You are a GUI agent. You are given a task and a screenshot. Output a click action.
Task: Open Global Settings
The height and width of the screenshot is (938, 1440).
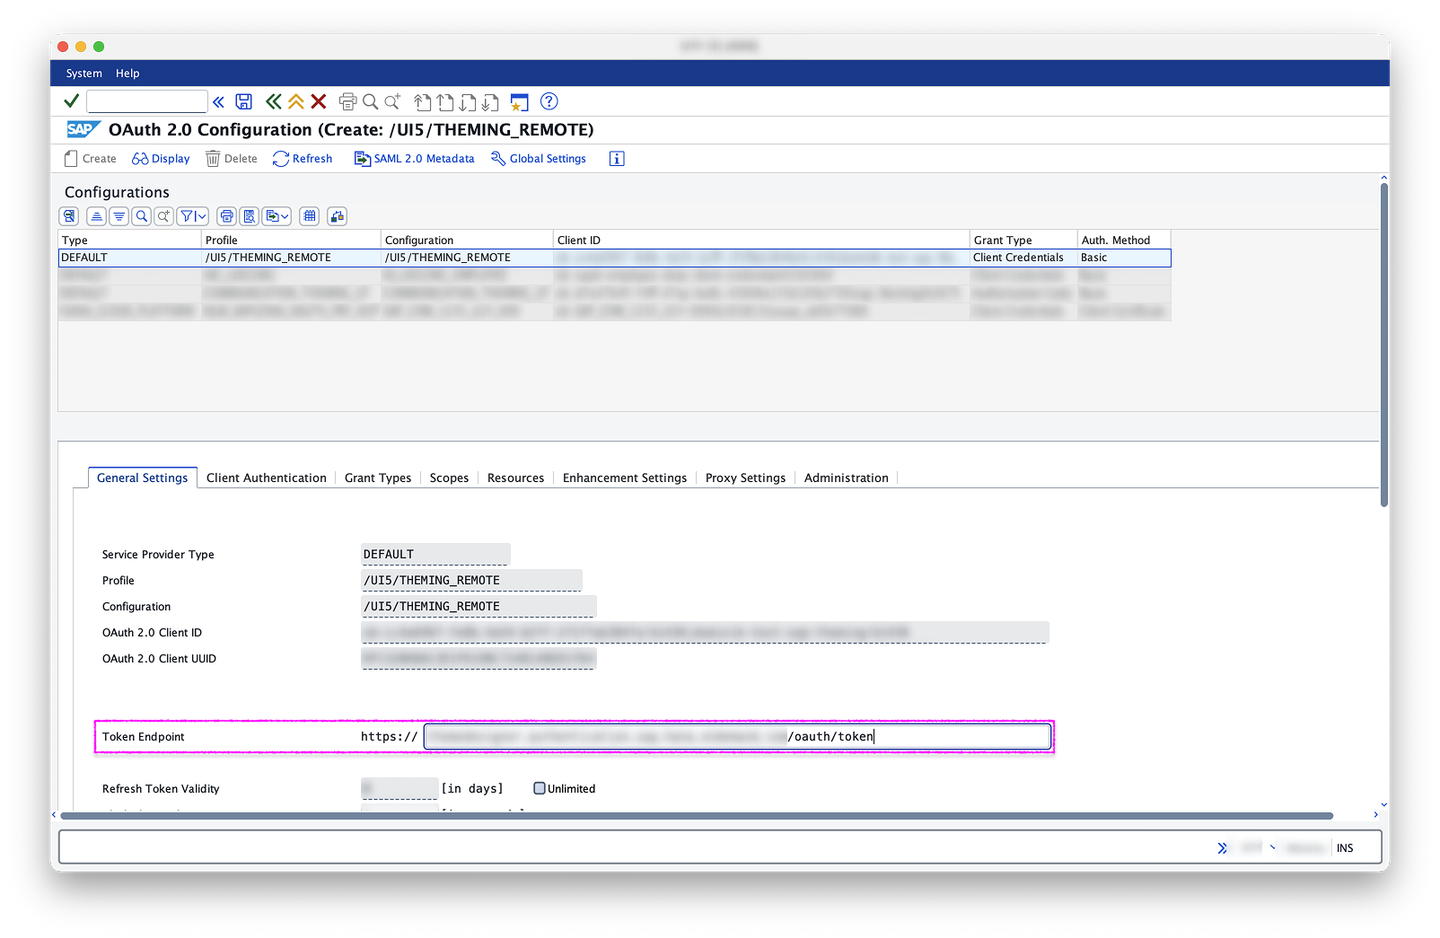click(538, 158)
